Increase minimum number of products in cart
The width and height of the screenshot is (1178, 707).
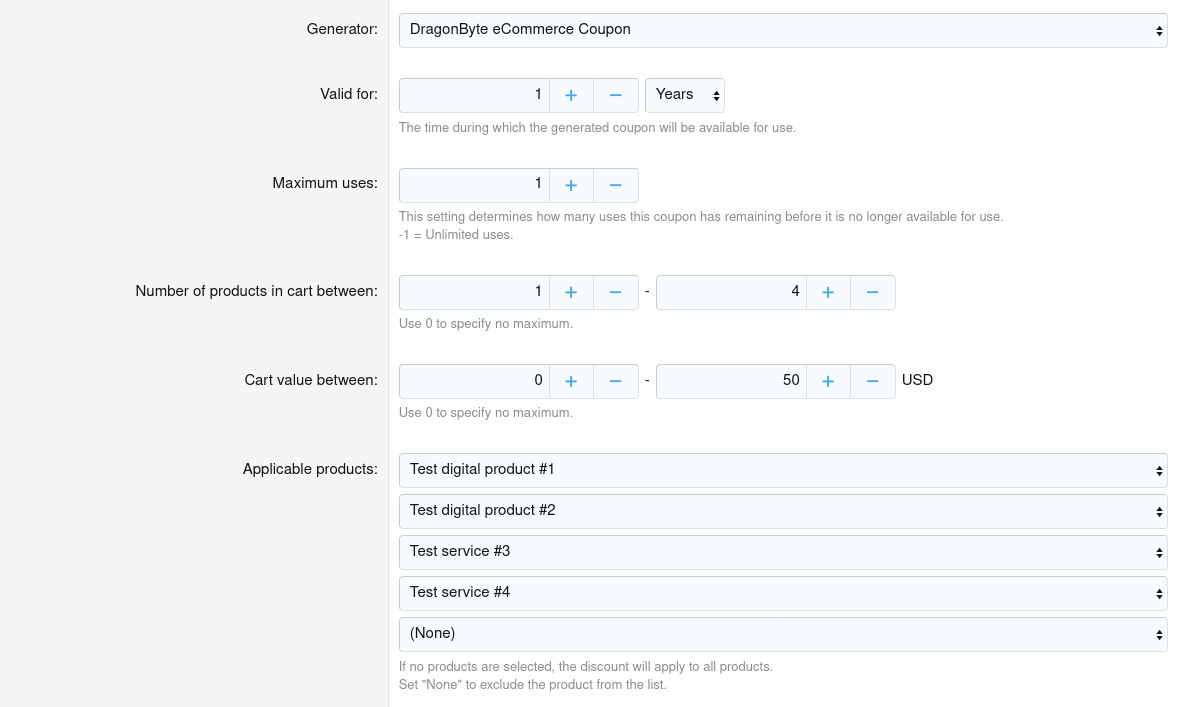click(571, 293)
